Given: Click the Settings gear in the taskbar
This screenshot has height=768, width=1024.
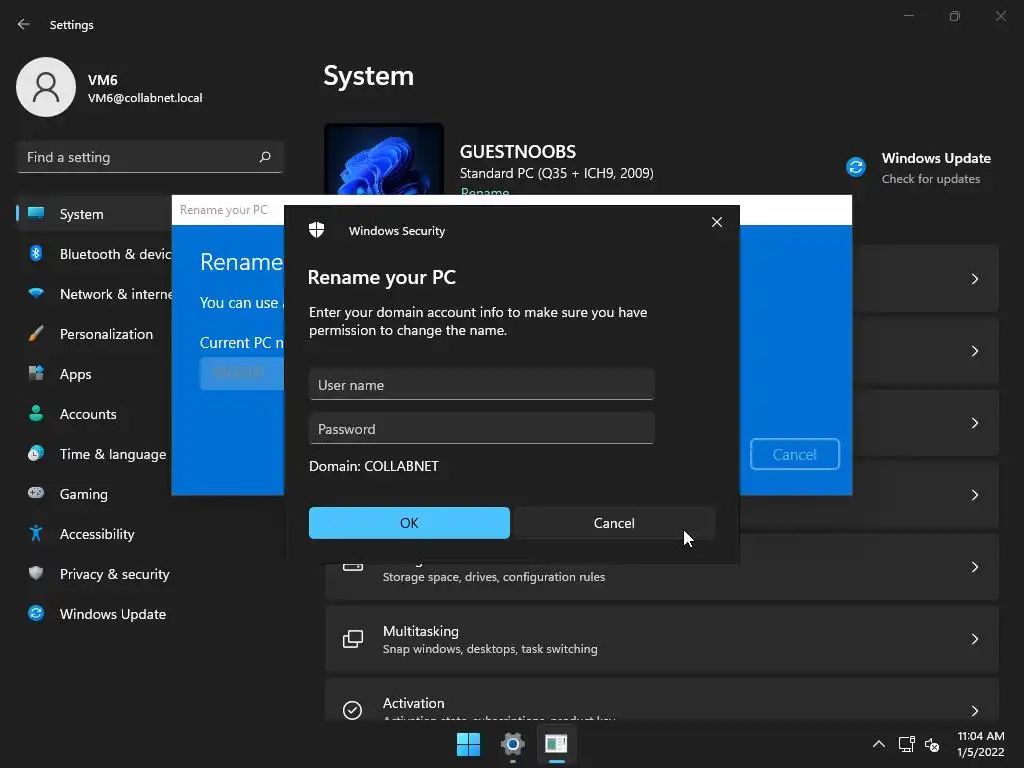Looking at the screenshot, I should pyautogui.click(x=513, y=744).
